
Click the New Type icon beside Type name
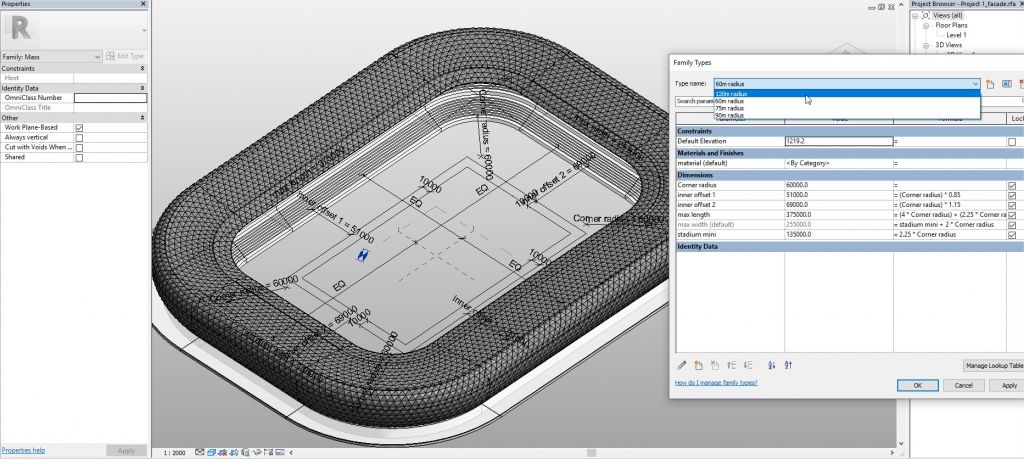(990, 84)
